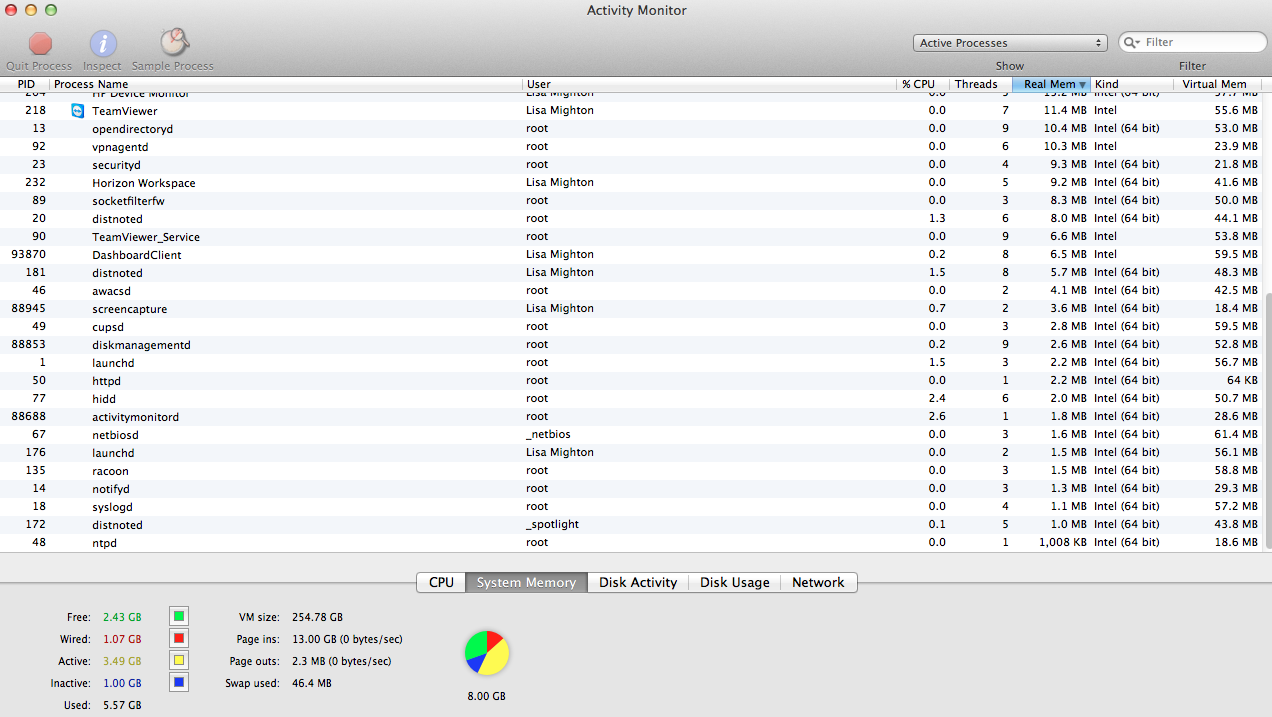Select the vpnagentd process row
Screen dimensions: 1272x717
[x=631, y=147]
